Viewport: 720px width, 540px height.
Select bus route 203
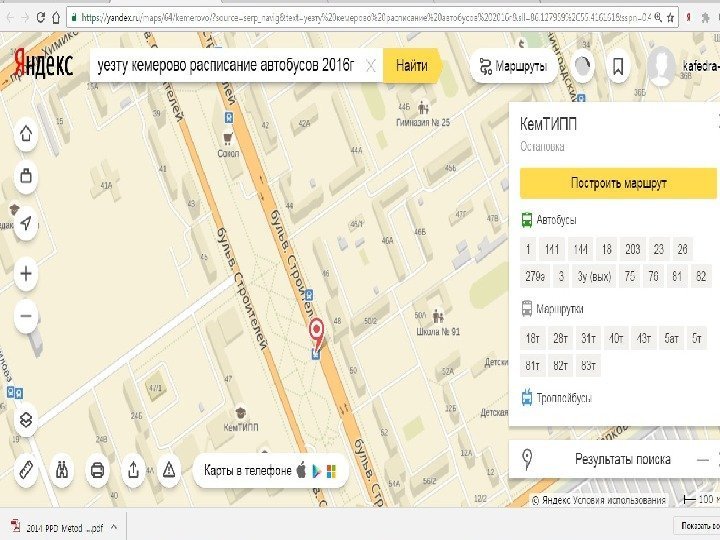633,249
